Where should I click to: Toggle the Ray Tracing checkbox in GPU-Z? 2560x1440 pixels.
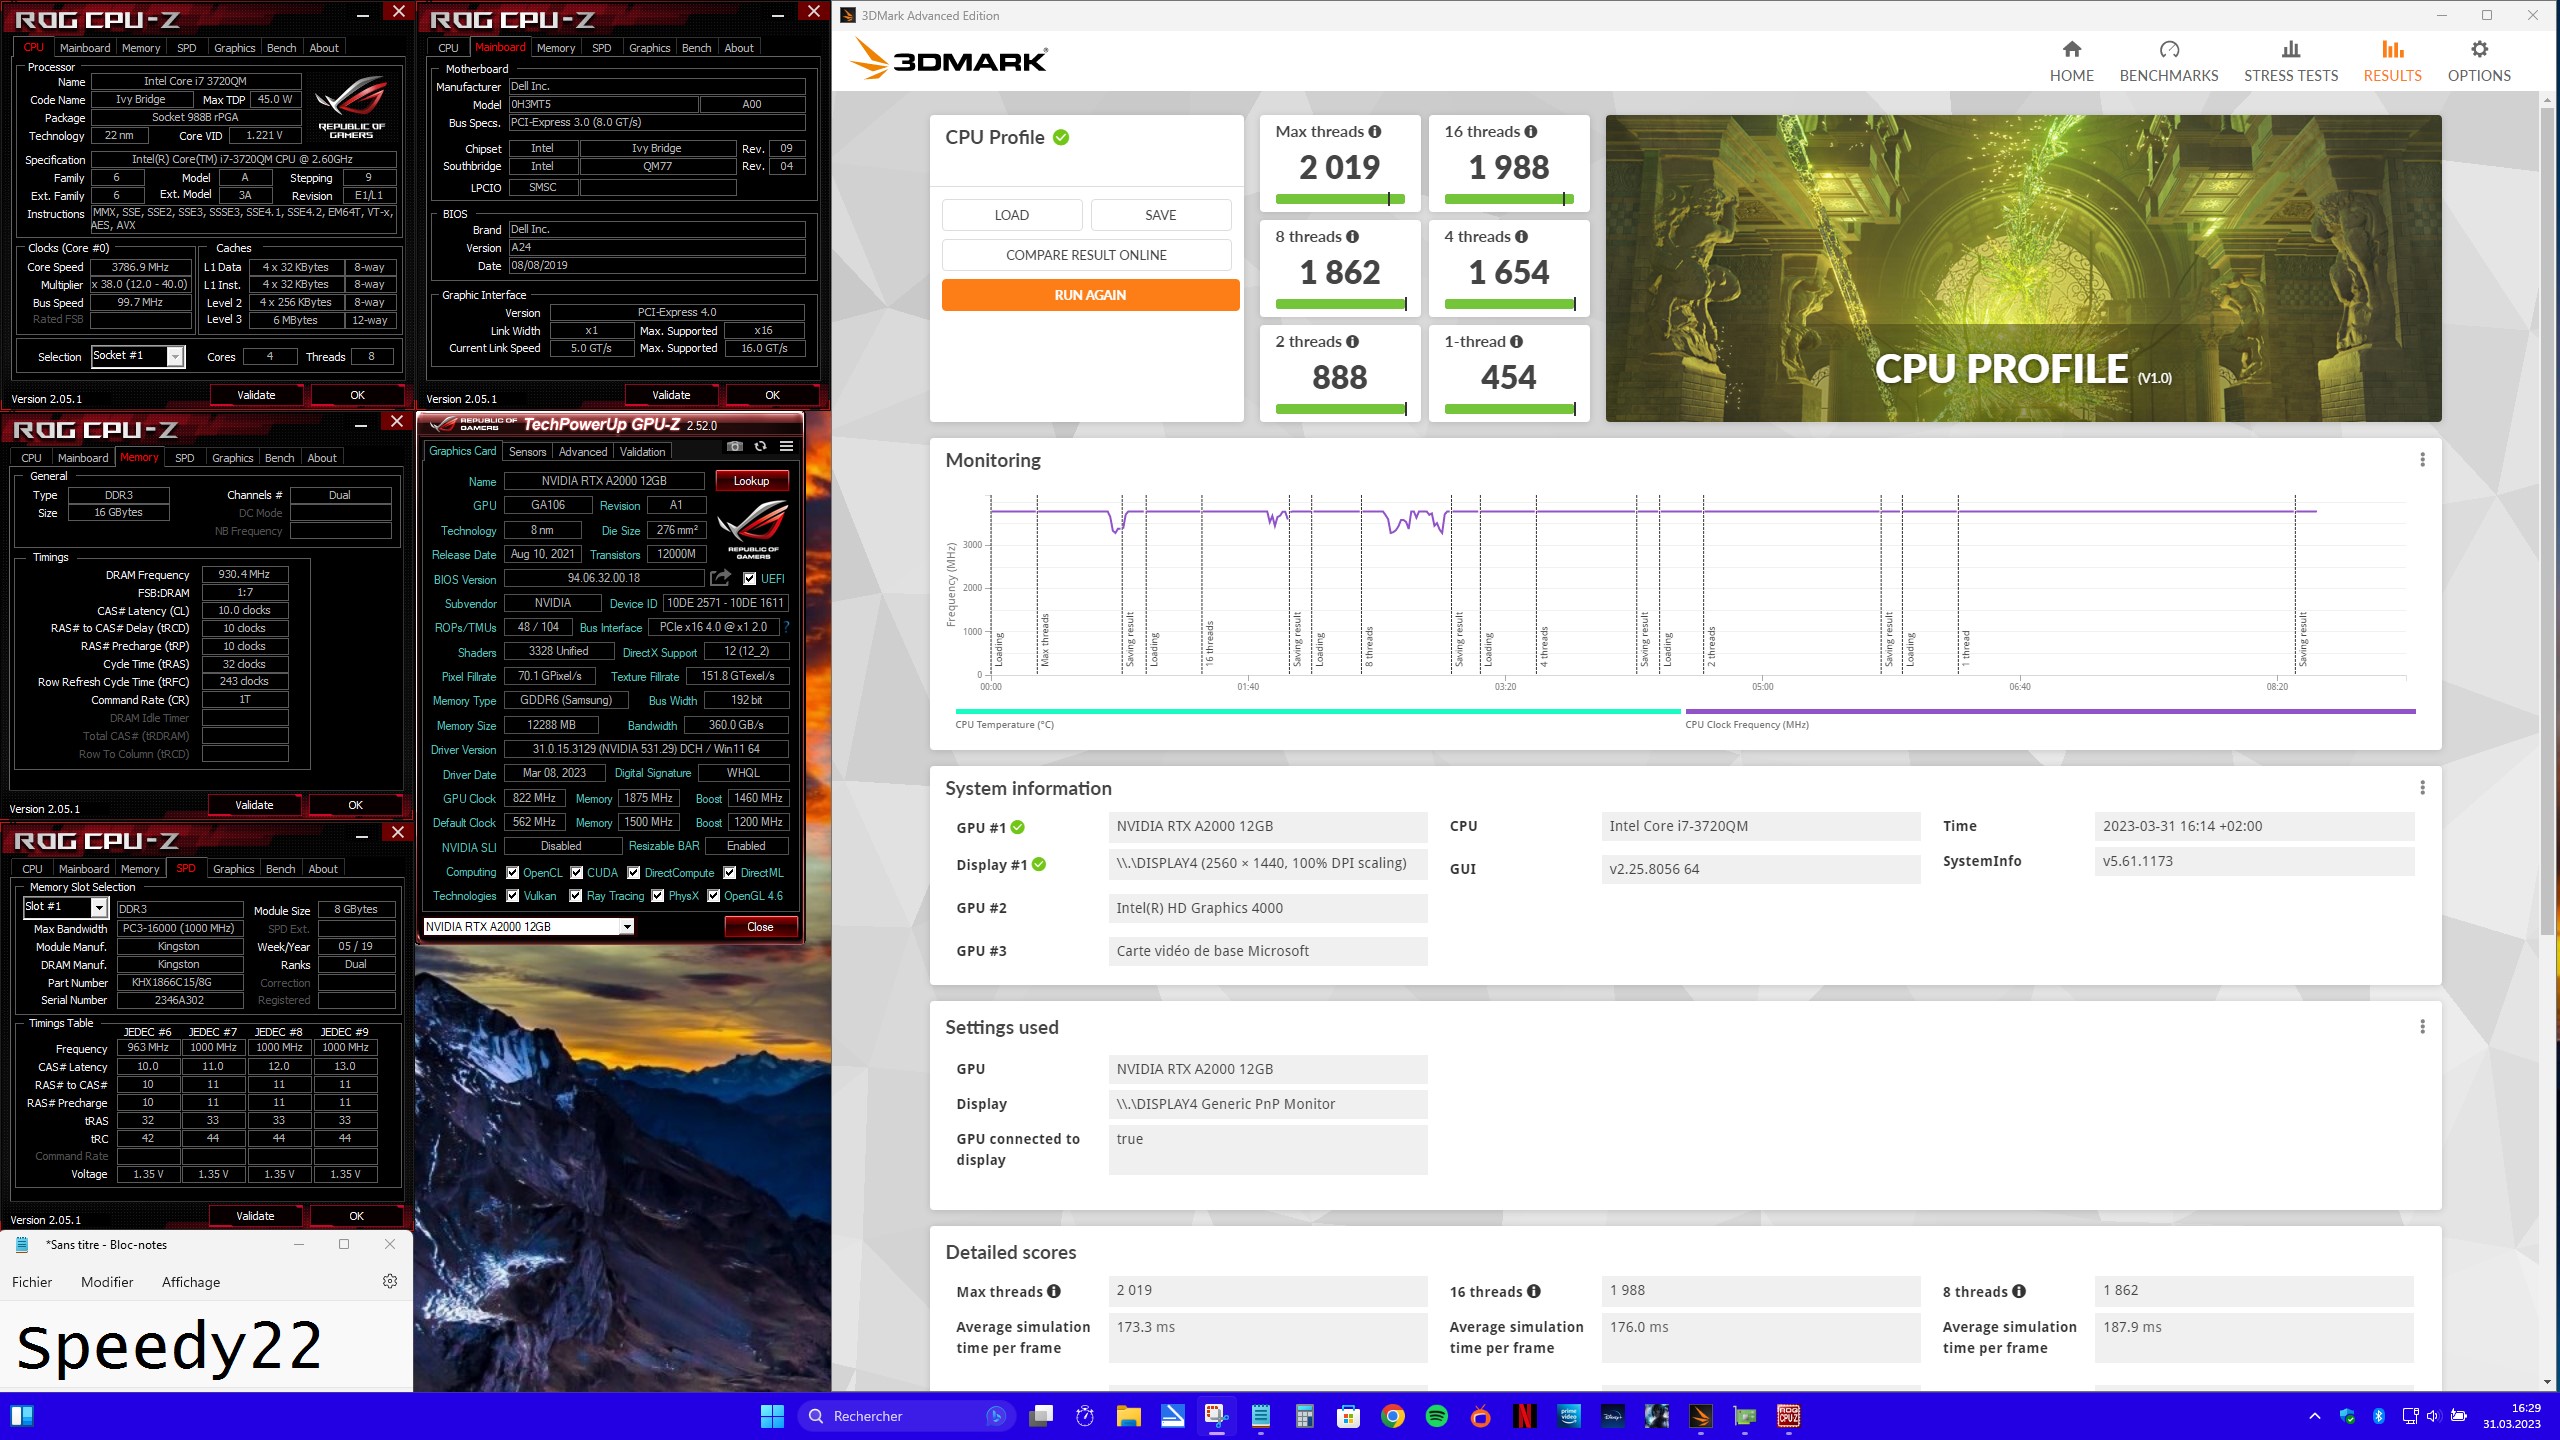(x=576, y=896)
